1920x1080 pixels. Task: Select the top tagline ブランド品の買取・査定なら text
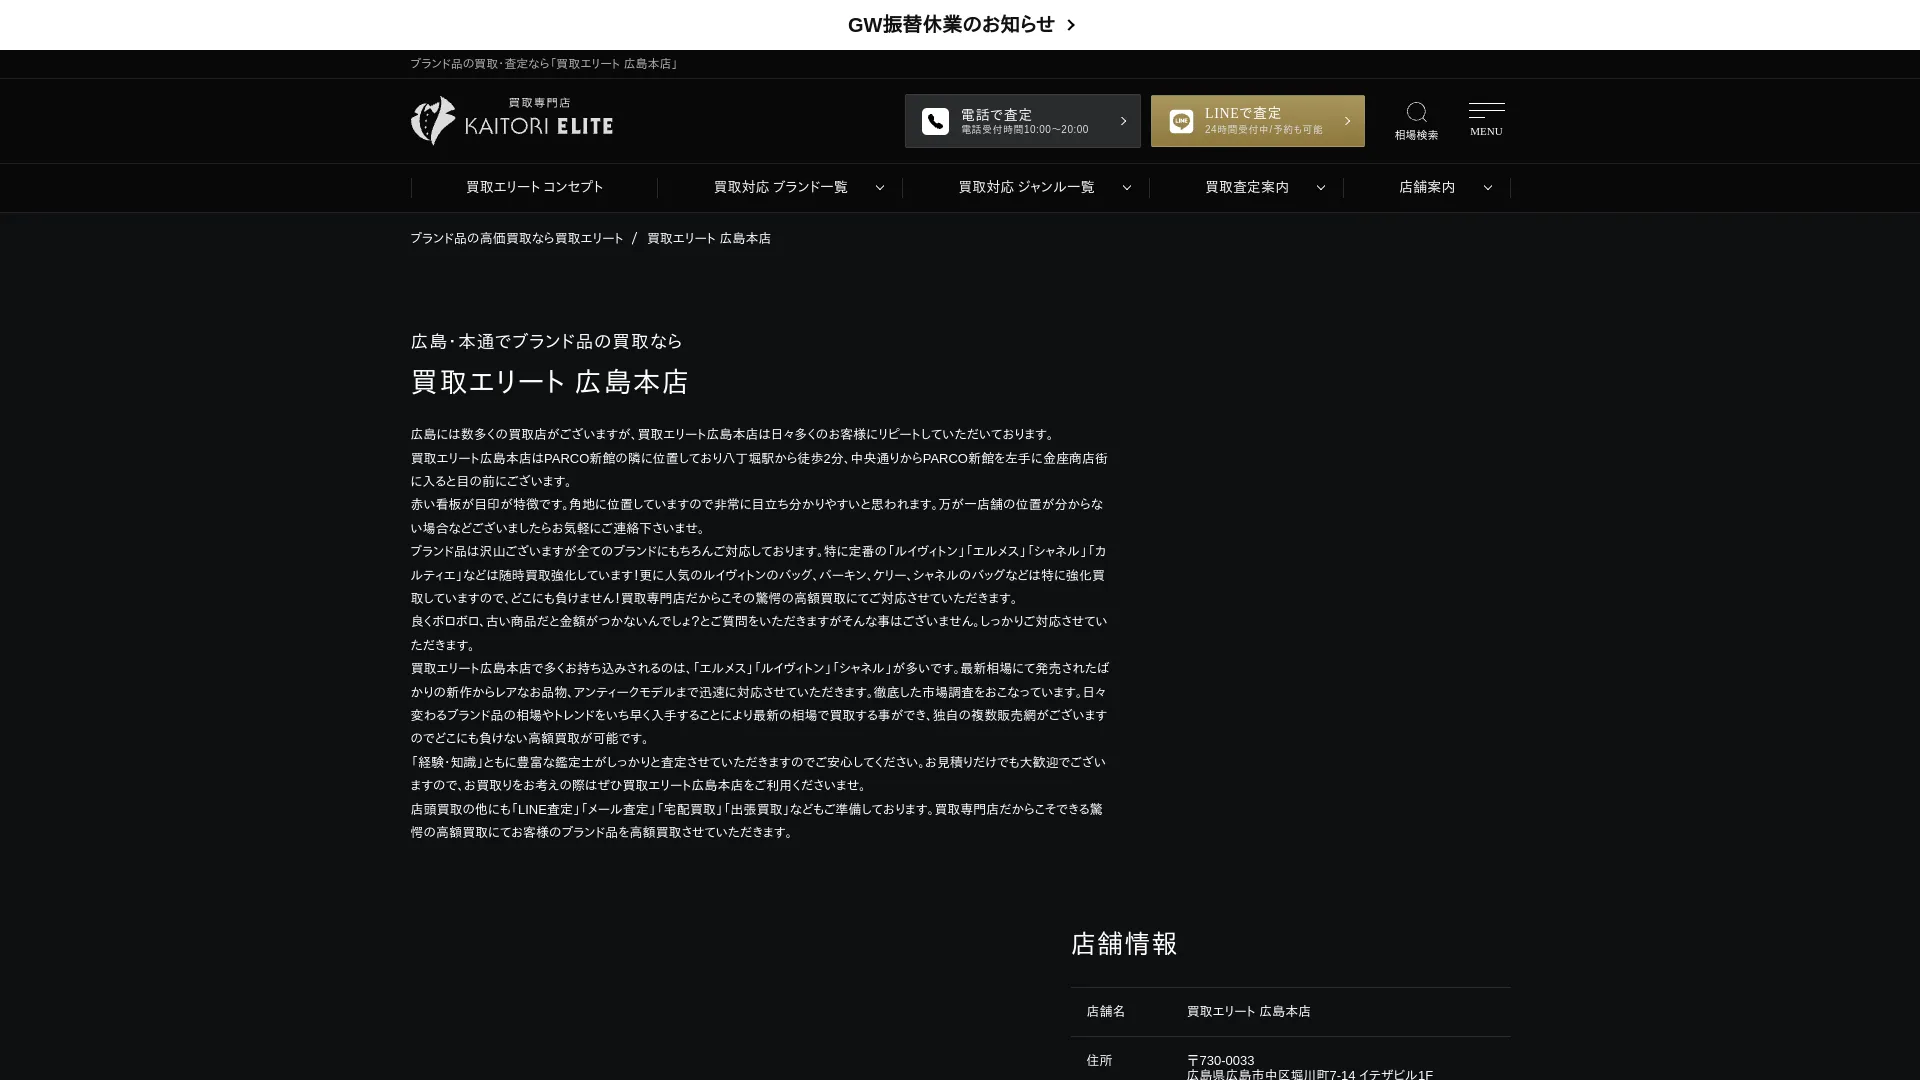[x=545, y=64]
